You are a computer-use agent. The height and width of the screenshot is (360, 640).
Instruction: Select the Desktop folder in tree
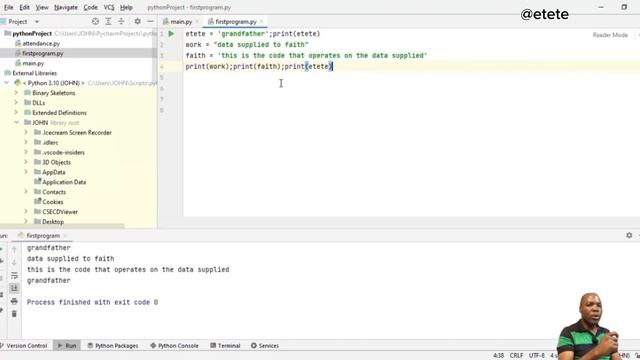[53, 222]
